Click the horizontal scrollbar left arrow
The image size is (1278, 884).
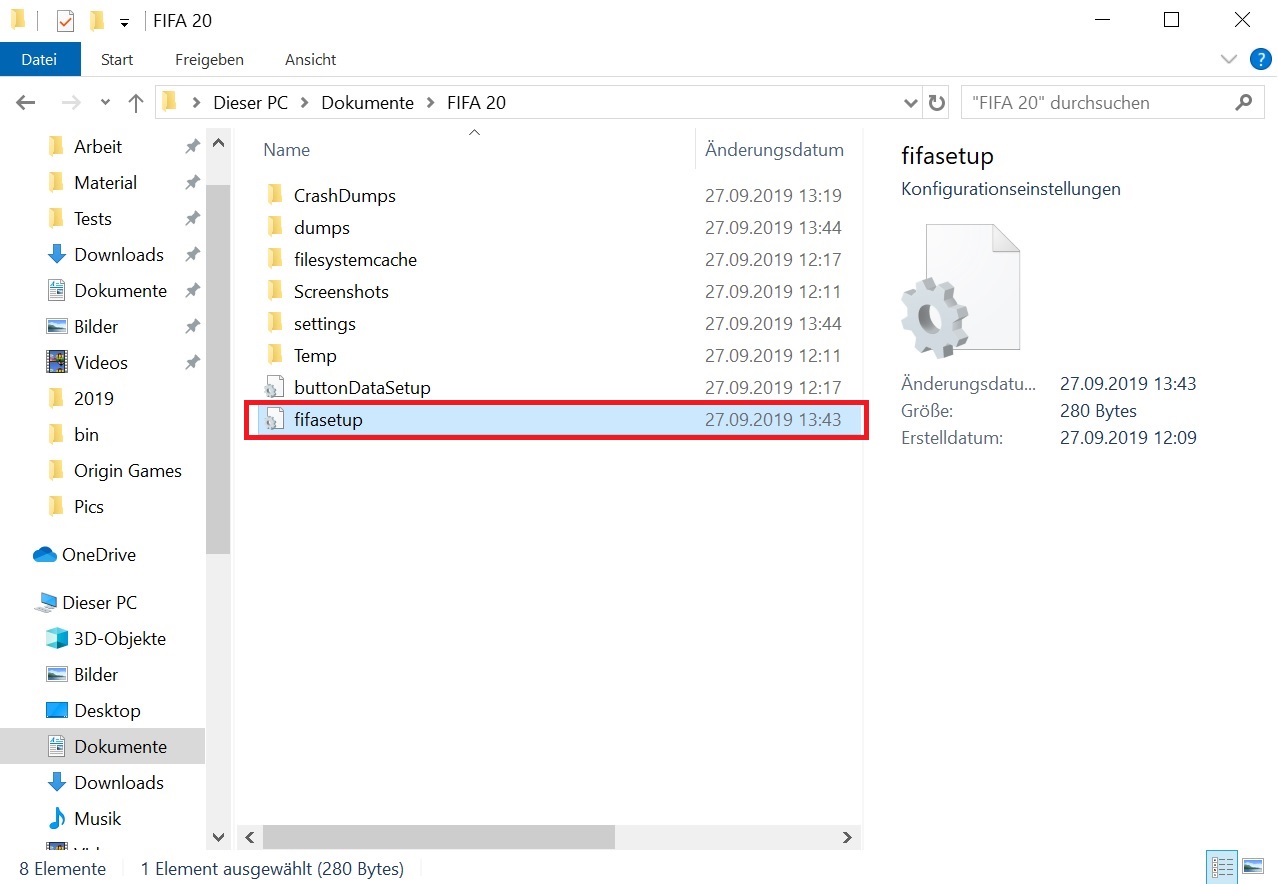point(250,837)
